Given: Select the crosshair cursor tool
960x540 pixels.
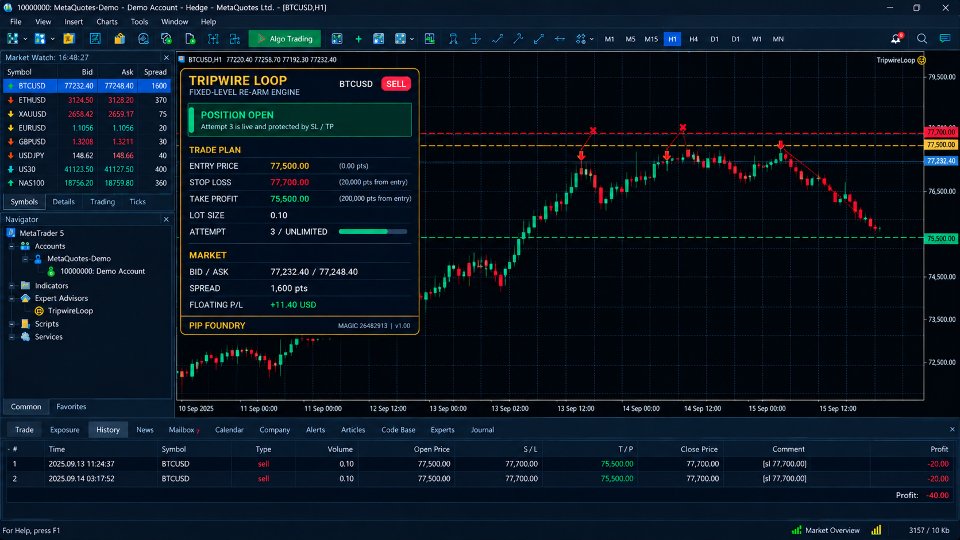Looking at the screenshot, I should coord(475,39).
